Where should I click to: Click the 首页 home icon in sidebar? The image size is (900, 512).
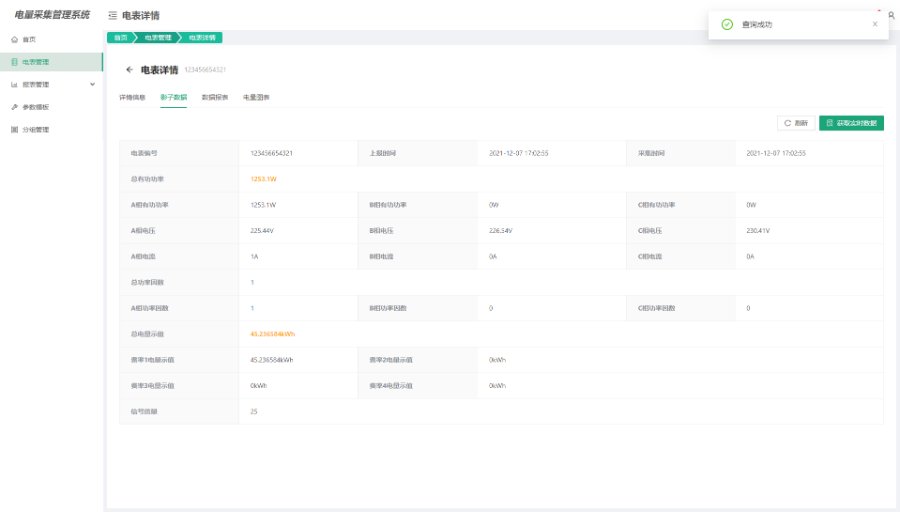[14, 39]
